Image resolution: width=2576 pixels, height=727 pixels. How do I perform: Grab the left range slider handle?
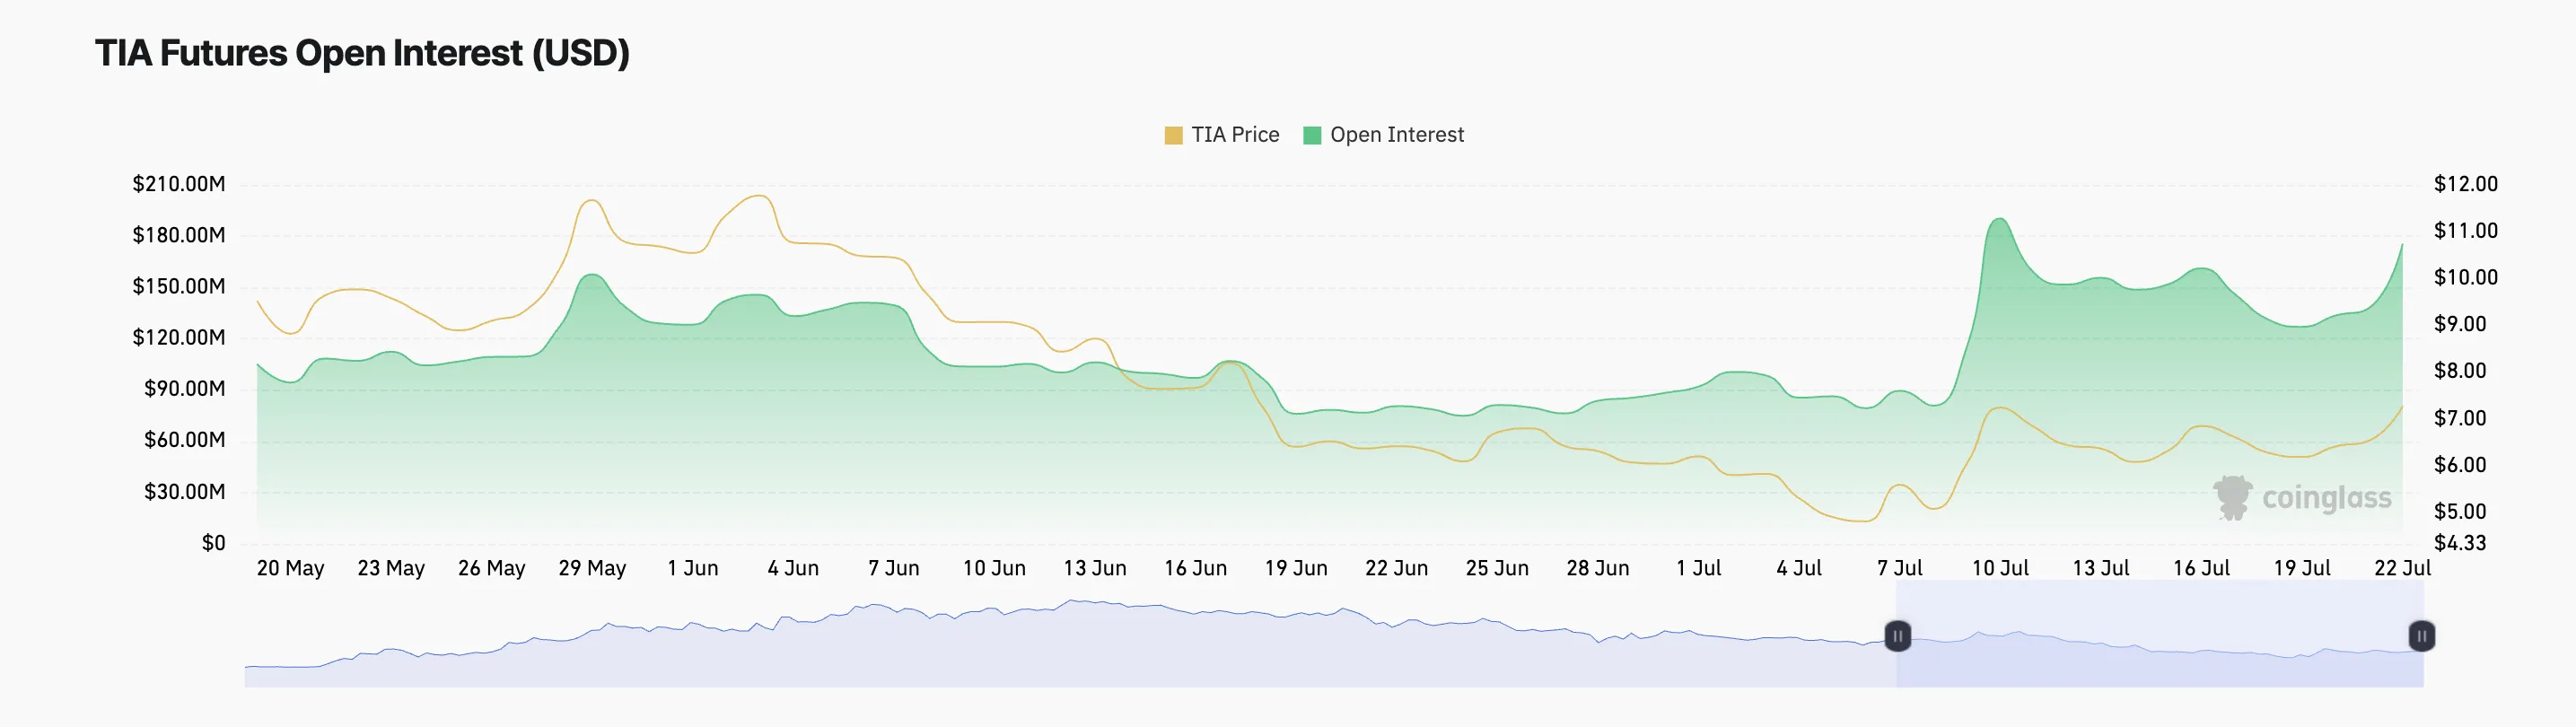click(1897, 636)
